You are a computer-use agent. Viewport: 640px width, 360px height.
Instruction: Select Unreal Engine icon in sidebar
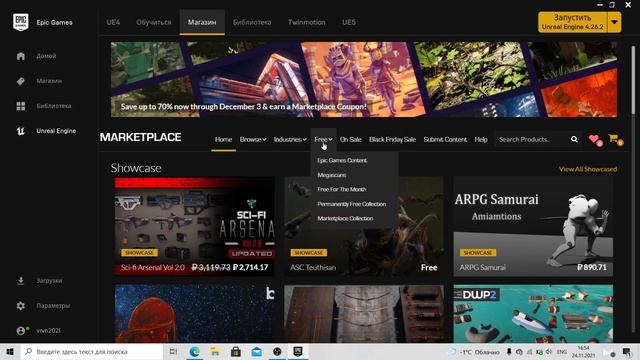(21, 131)
